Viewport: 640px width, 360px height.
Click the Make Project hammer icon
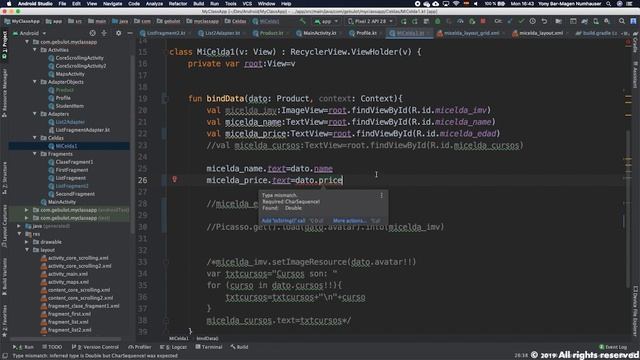[302, 21]
